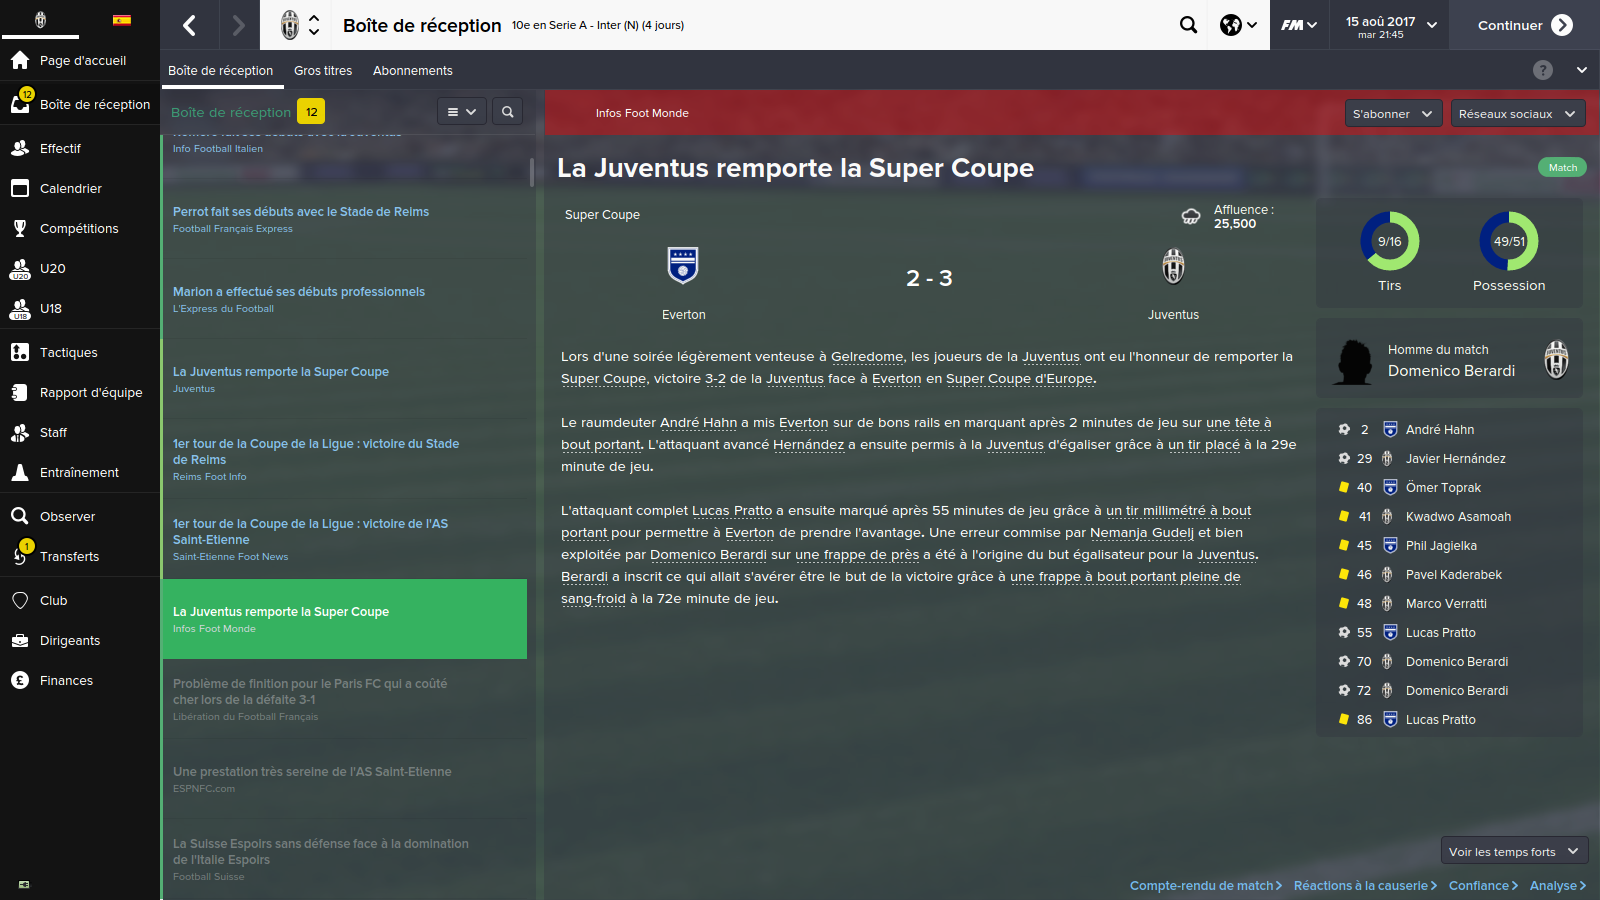Switch to the Abonnements tab
This screenshot has width=1600, height=900.
click(x=413, y=70)
